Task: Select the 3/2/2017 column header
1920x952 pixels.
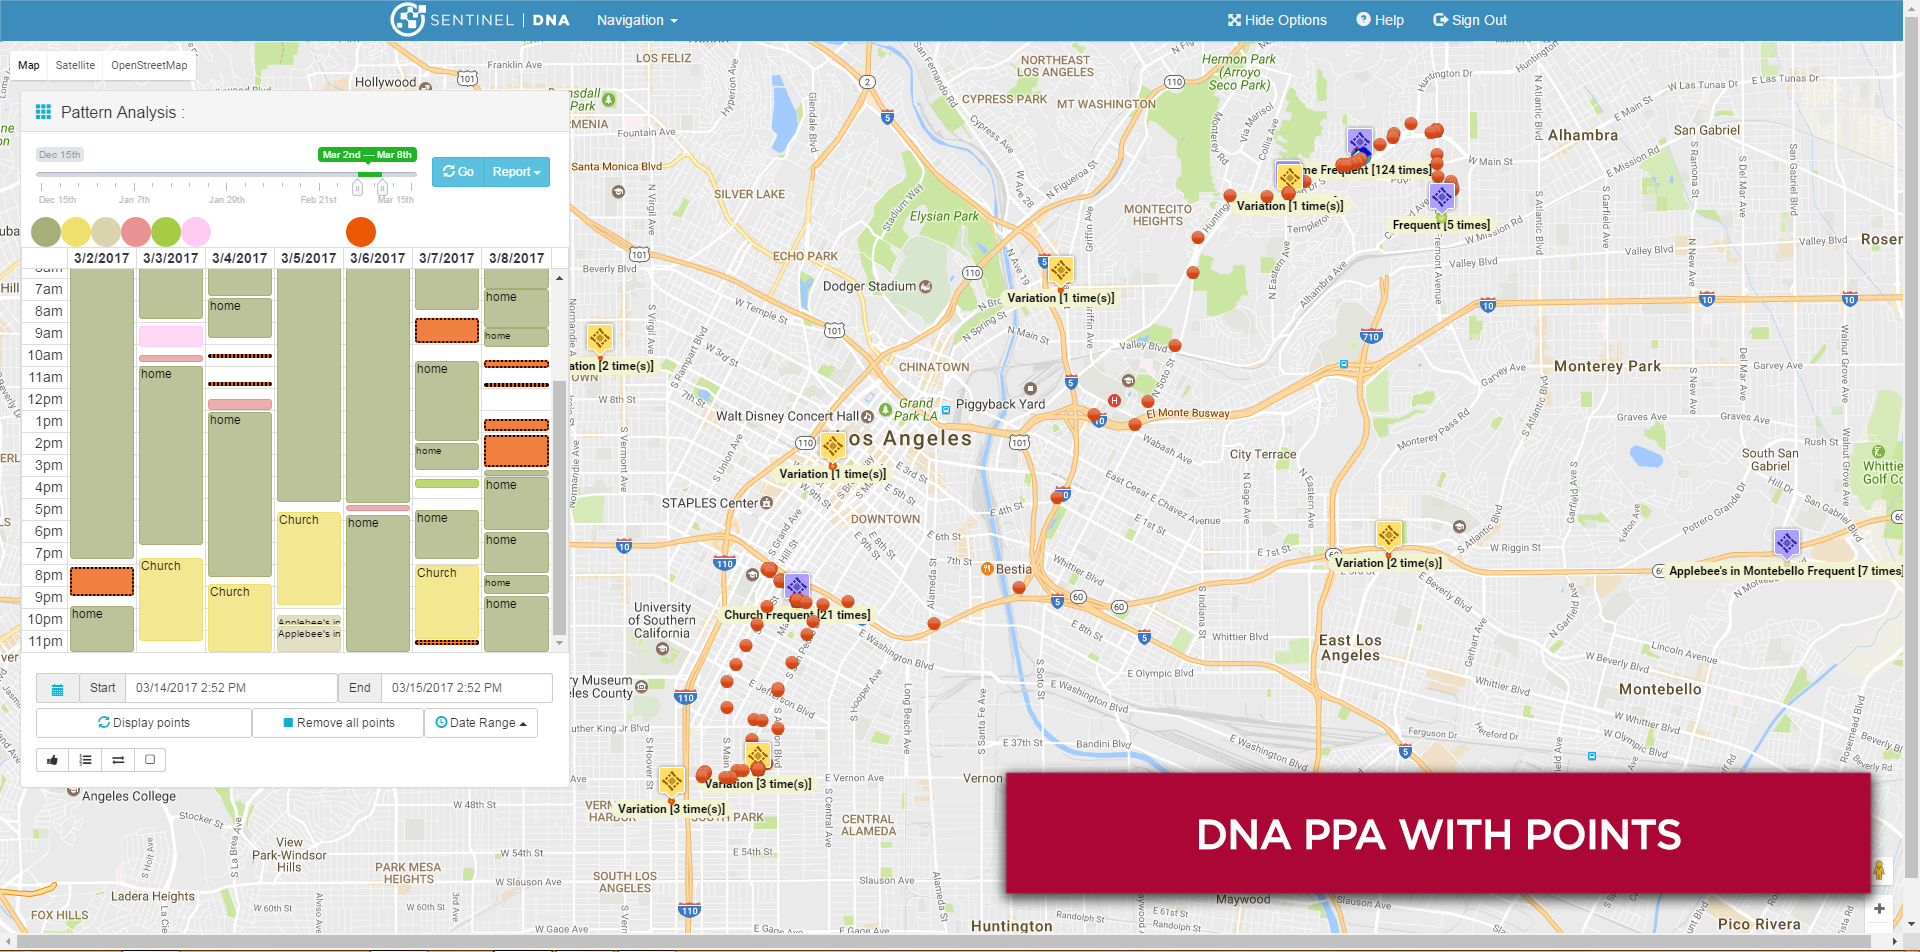Action: [102, 258]
